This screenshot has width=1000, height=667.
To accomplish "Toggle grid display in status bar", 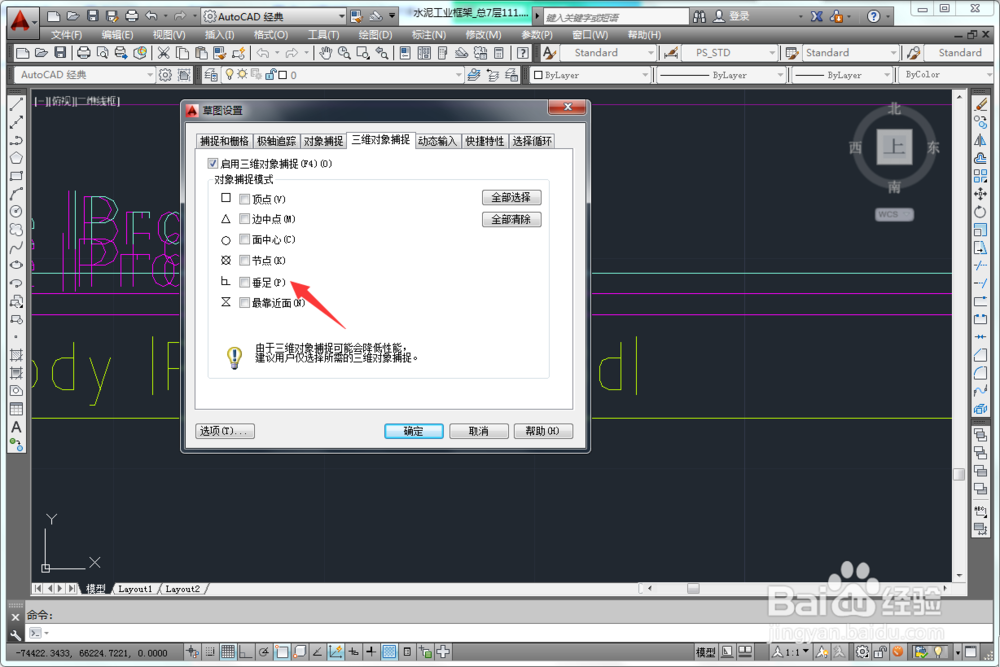I will pos(228,652).
